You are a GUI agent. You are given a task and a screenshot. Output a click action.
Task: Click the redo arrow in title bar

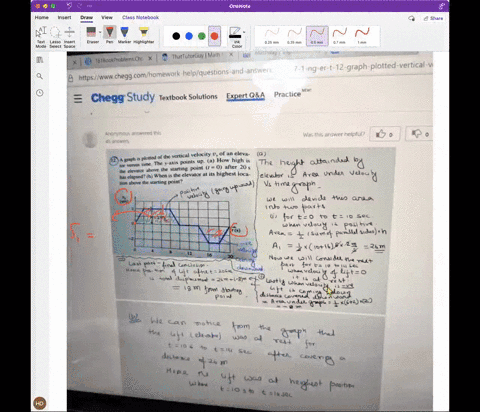pos(80,6)
